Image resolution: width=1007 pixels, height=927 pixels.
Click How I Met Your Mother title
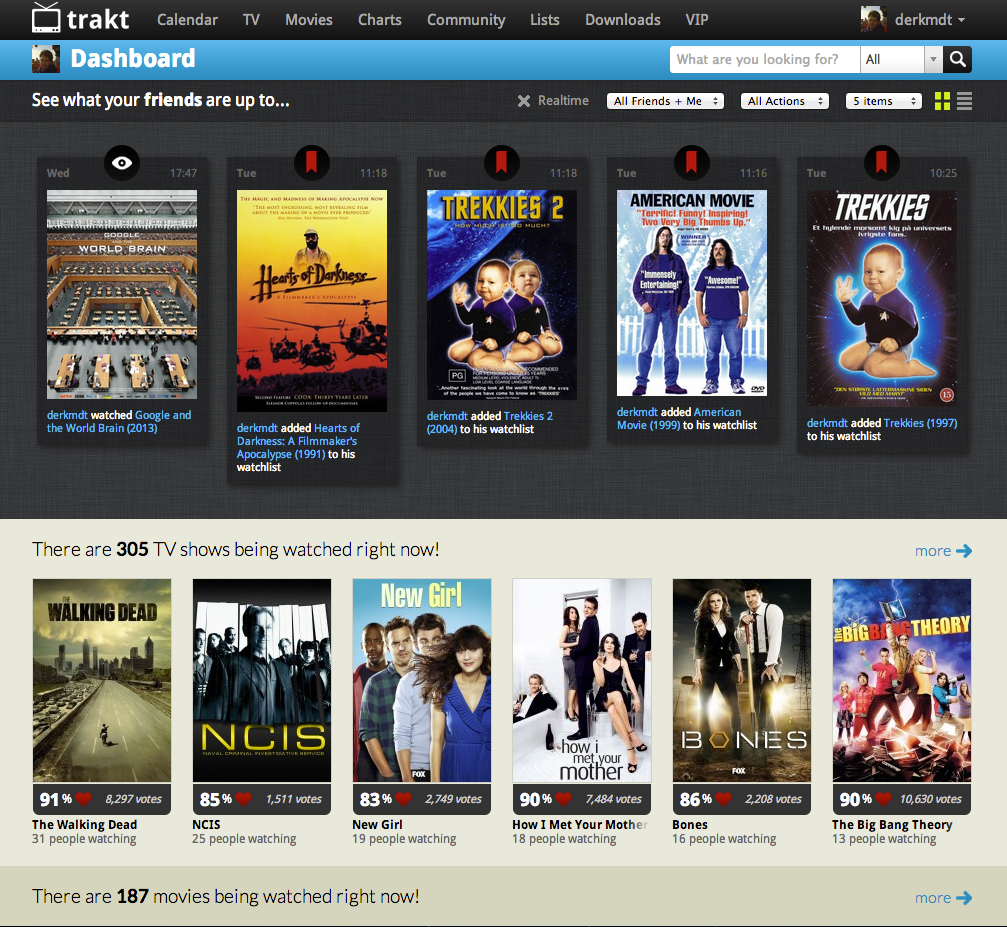(580, 824)
